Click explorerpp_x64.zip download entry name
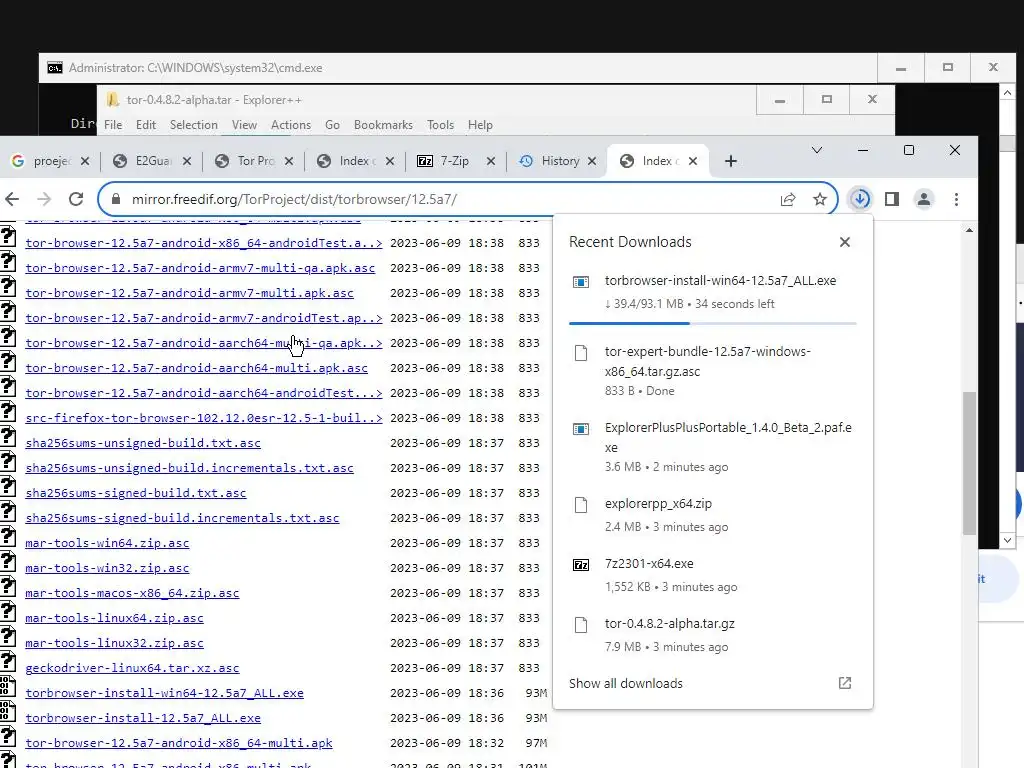The image size is (1024, 768). (658, 504)
